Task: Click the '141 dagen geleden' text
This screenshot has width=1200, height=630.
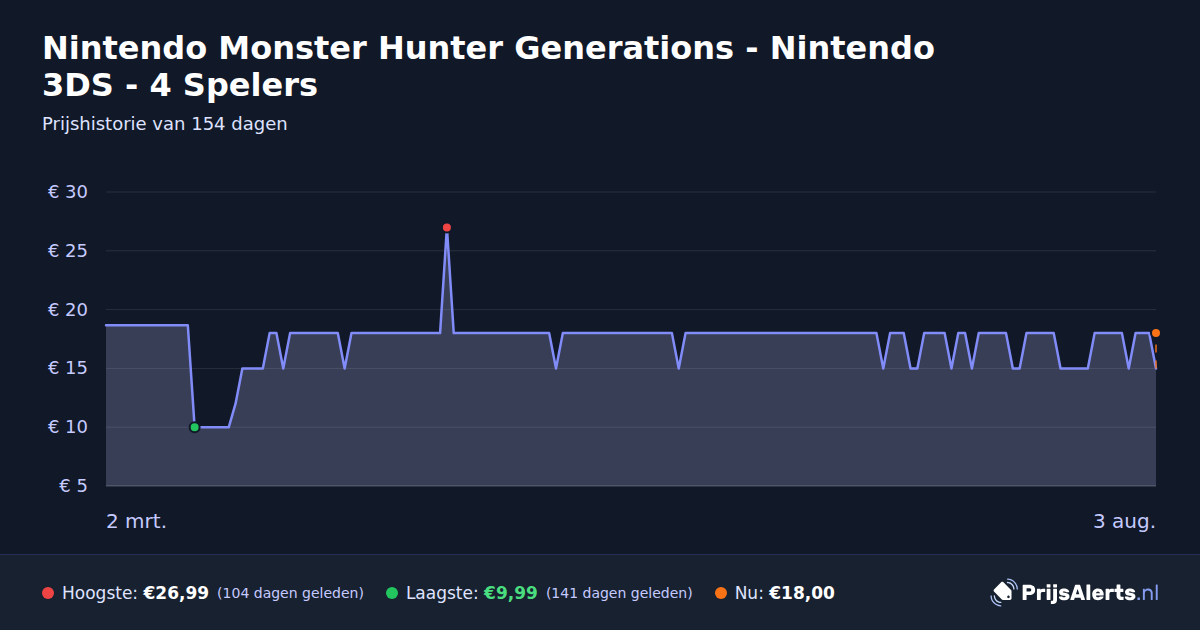Action: point(619,593)
